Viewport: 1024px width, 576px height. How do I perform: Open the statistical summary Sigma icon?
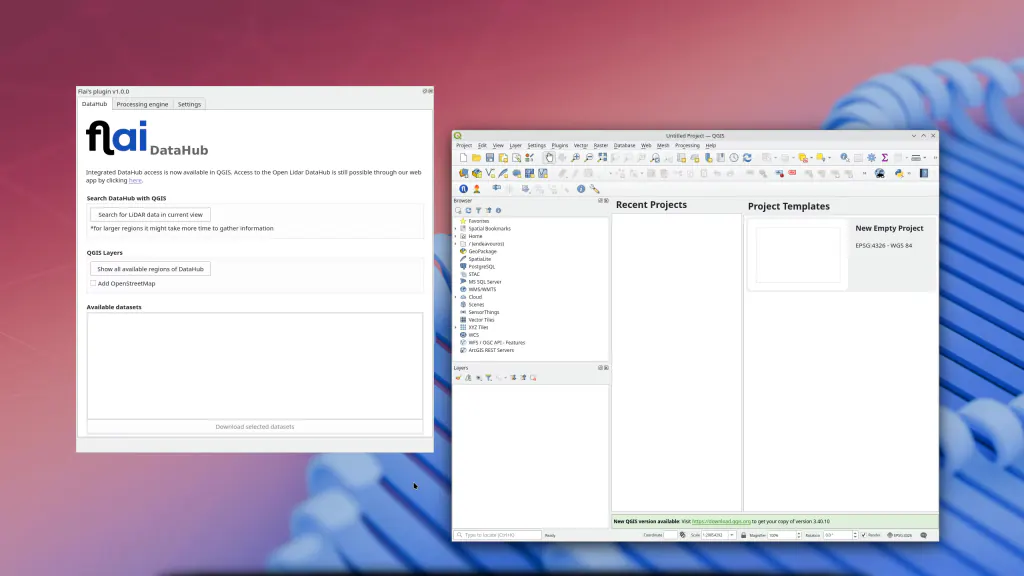[885, 158]
